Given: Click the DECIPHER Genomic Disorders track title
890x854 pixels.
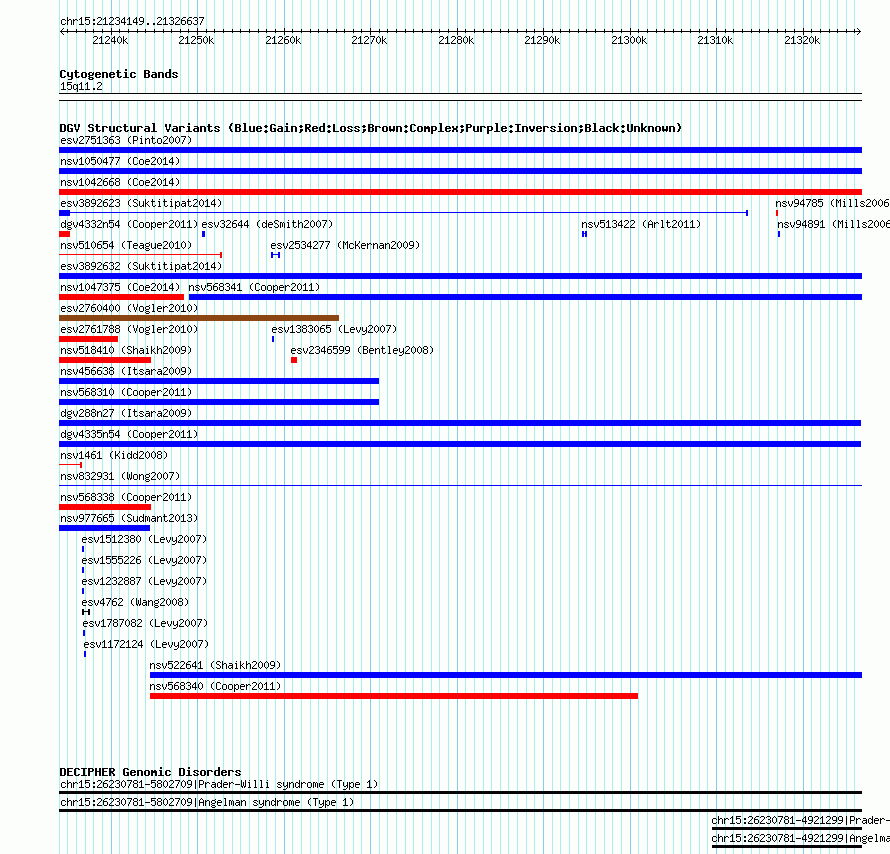Looking at the screenshot, I should 150,772.
